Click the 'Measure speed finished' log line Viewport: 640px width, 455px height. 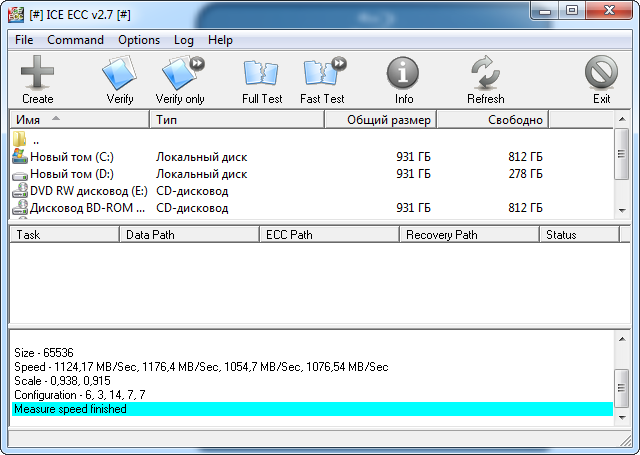tap(312, 409)
